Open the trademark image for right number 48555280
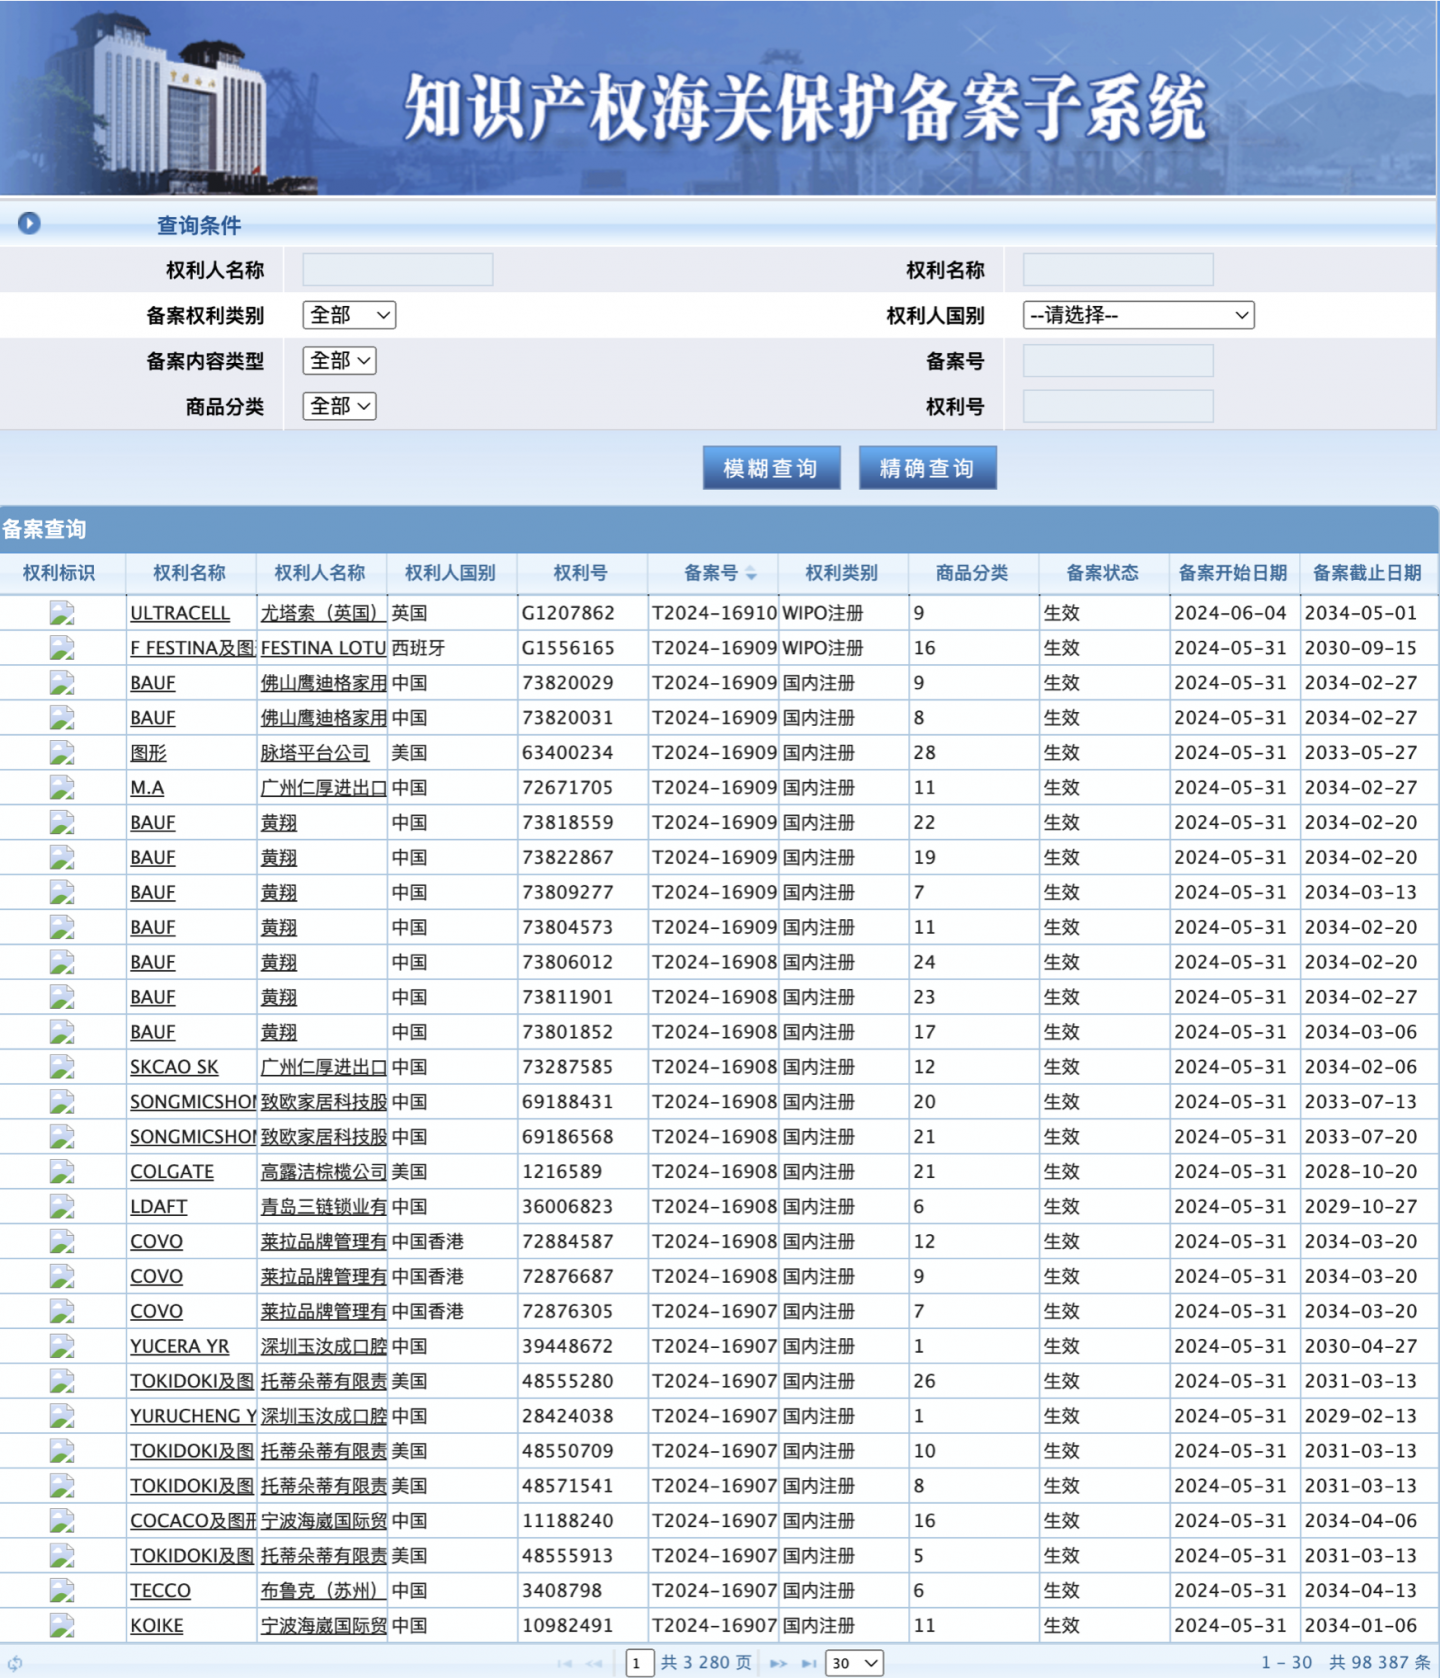Image resolution: width=1440 pixels, height=1678 pixels. (62, 1381)
